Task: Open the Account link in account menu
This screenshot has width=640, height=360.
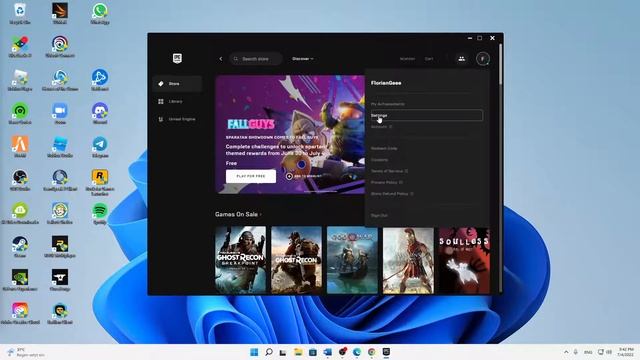Action: coord(381,127)
